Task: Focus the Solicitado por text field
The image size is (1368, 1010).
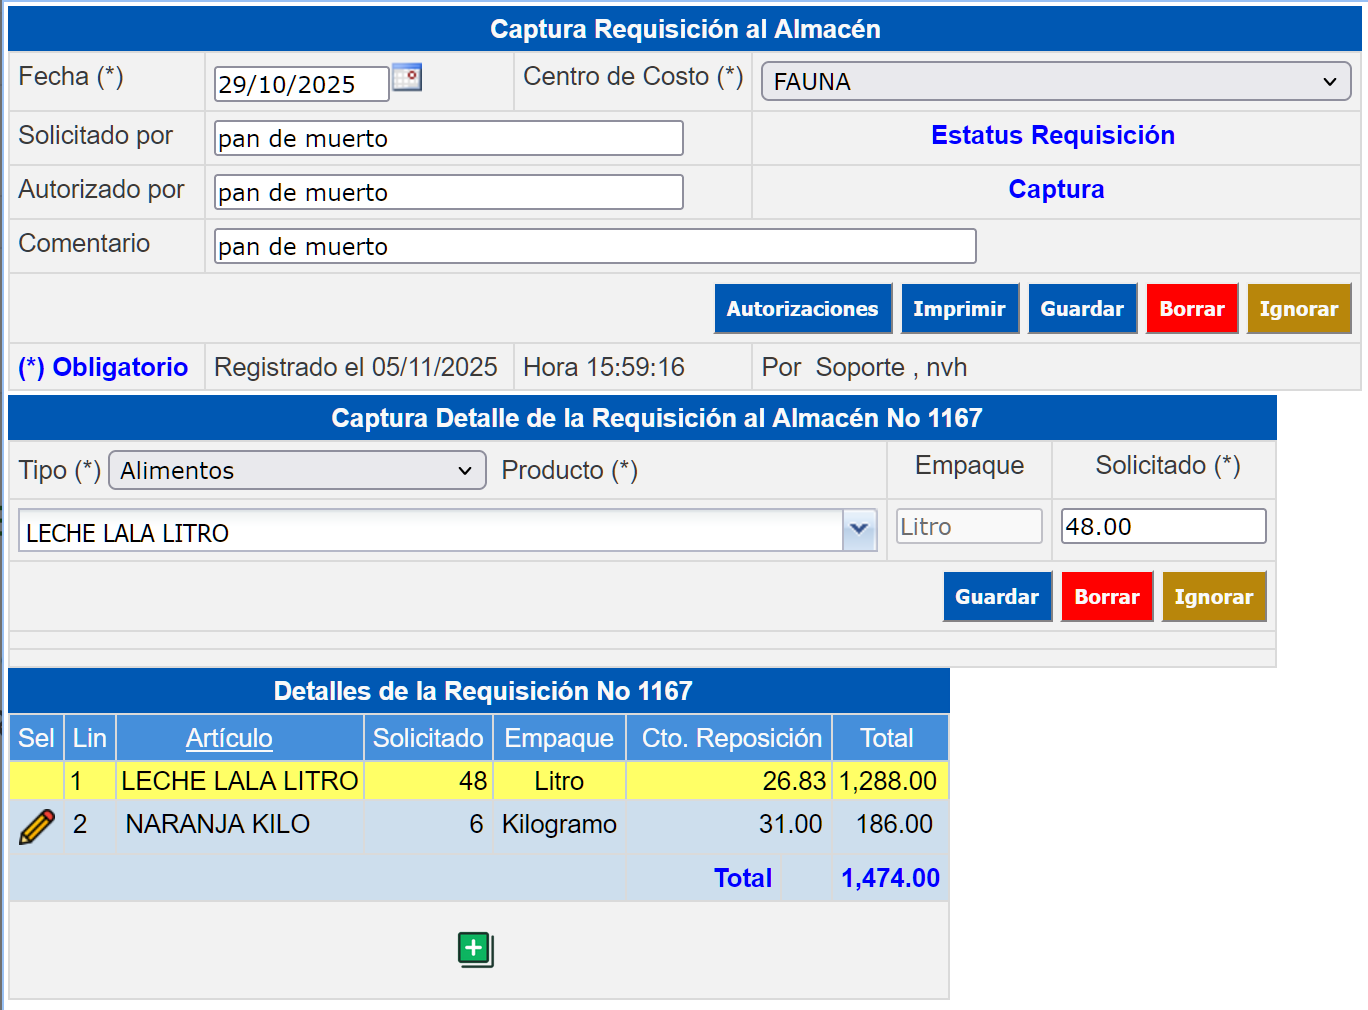Action: click(448, 138)
